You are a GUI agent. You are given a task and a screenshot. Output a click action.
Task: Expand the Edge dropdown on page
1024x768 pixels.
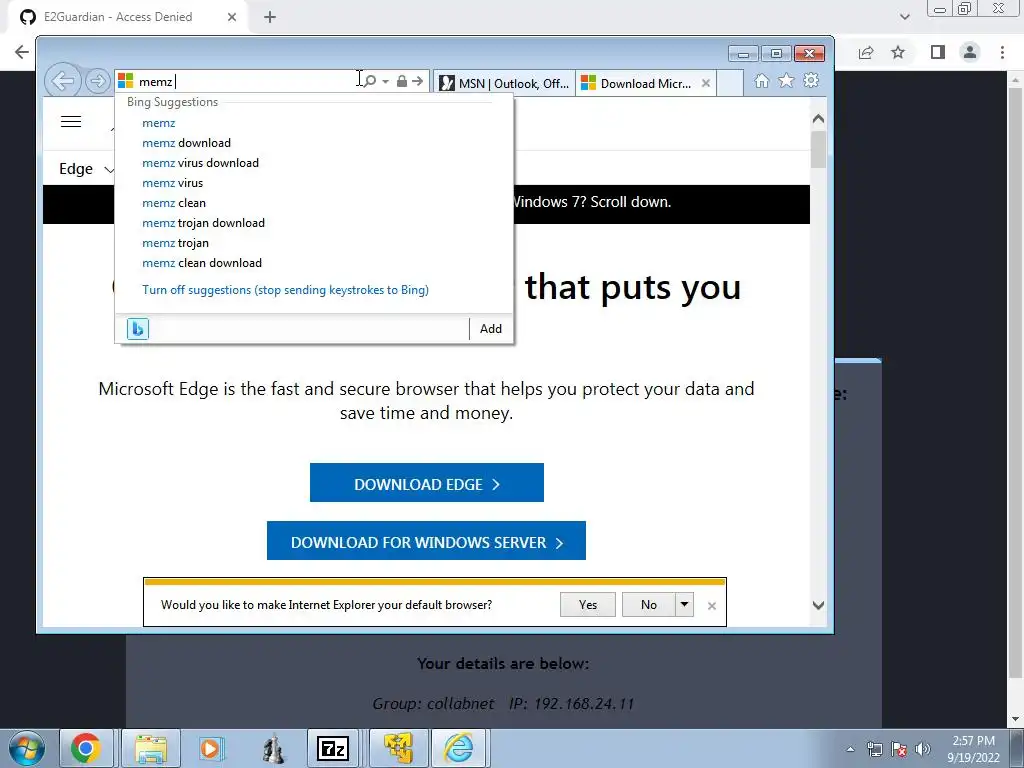point(86,169)
